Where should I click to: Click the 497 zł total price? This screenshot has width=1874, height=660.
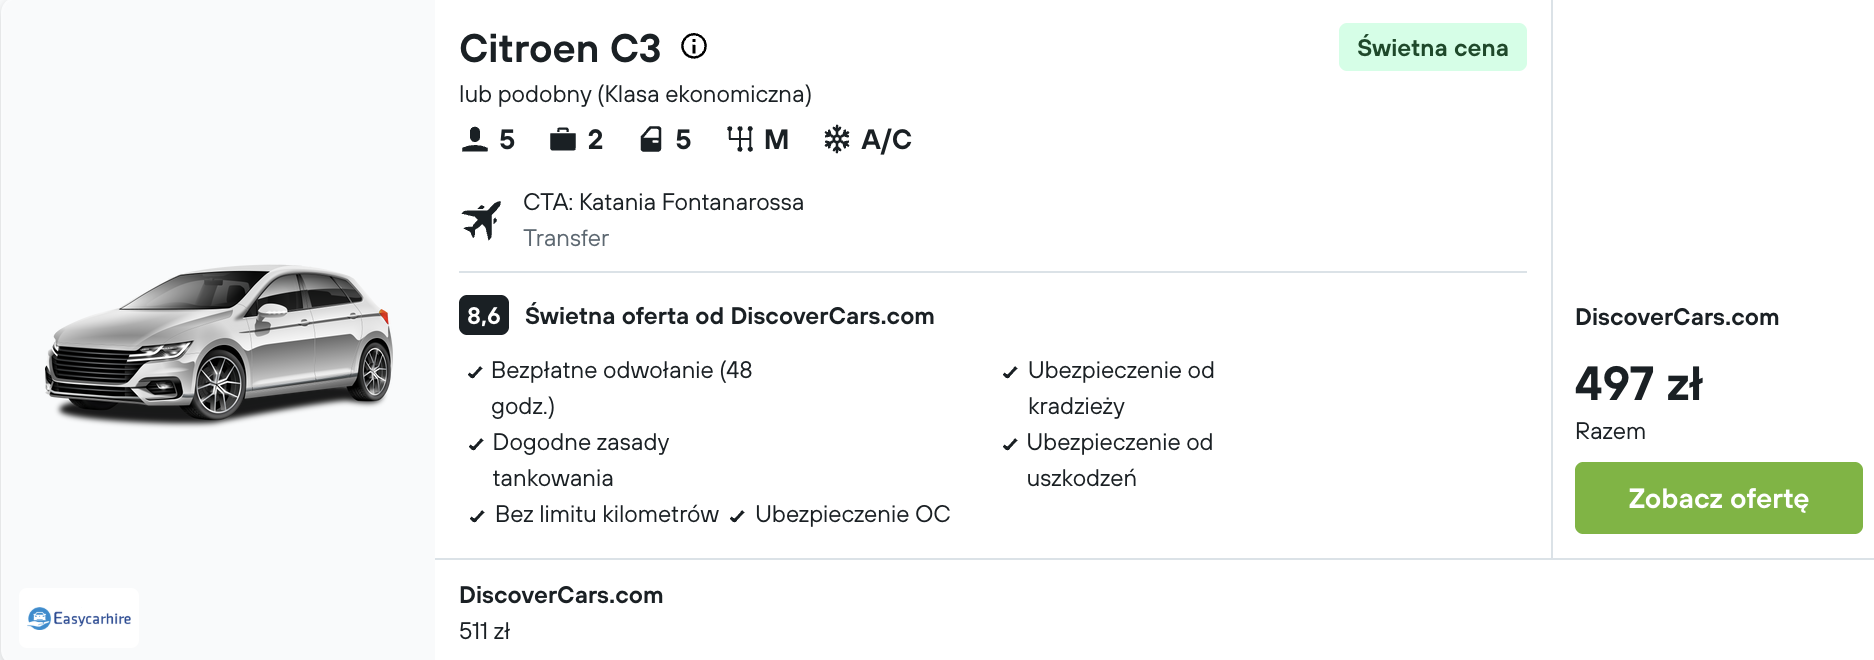1638,384
